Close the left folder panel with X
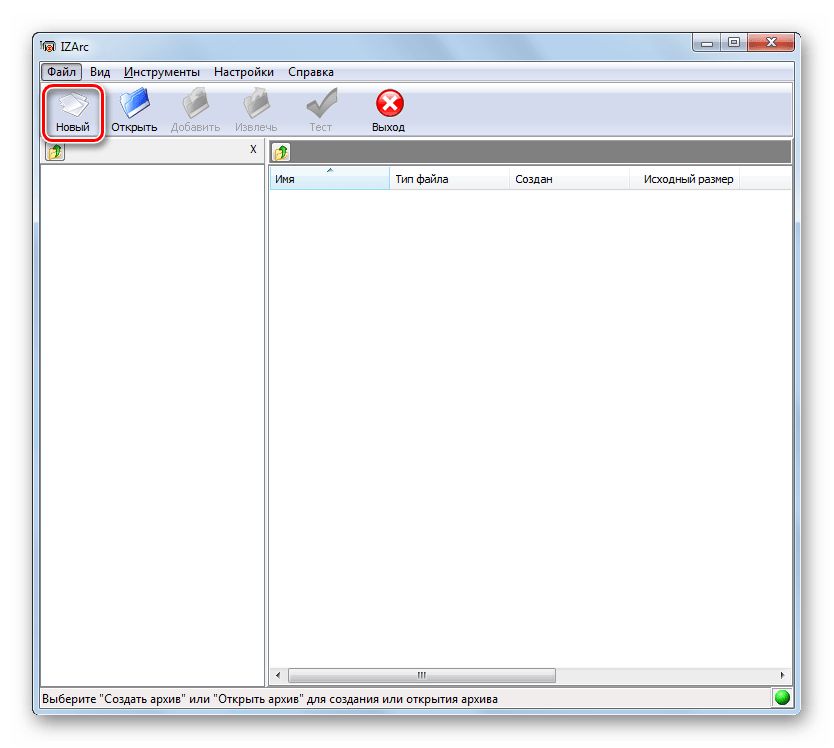The height and width of the screenshot is (748, 834). pyautogui.click(x=253, y=149)
